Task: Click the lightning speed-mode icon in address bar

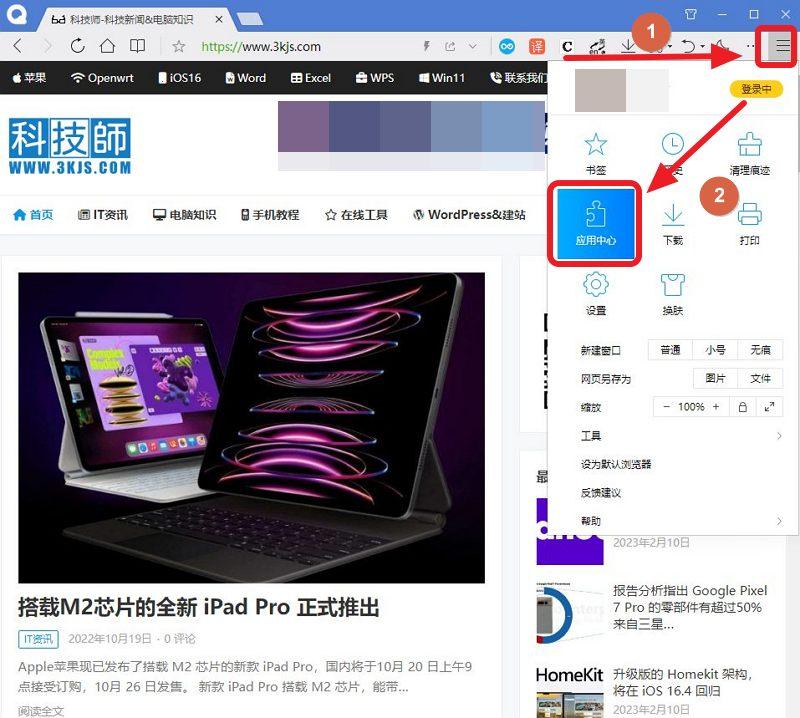Action: click(x=427, y=46)
